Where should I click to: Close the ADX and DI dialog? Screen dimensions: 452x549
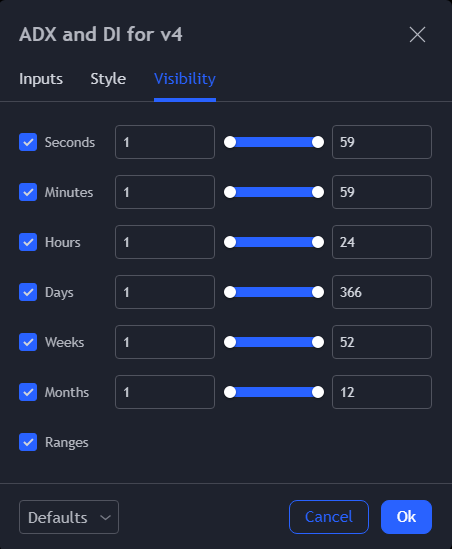click(x=417, y=35)
